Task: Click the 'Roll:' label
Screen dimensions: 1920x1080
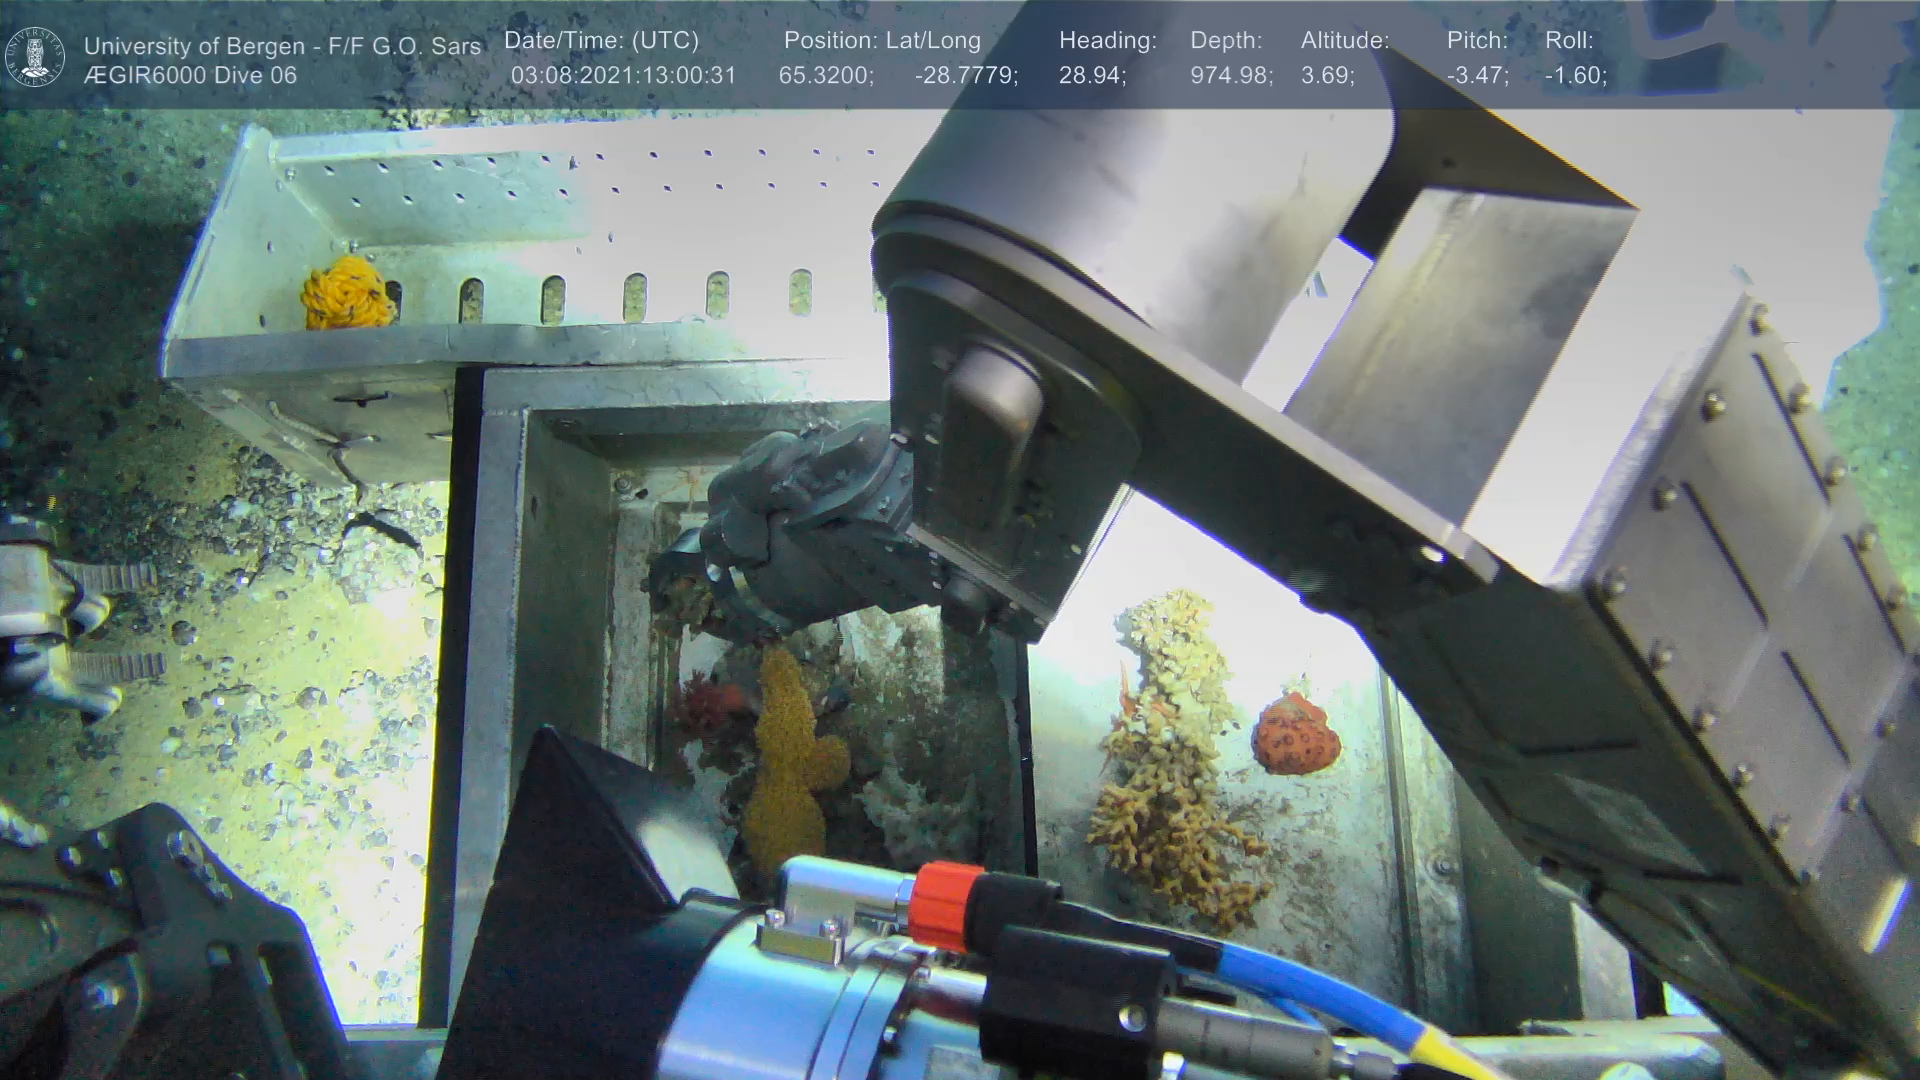Action: click(x=1569, y=40)
